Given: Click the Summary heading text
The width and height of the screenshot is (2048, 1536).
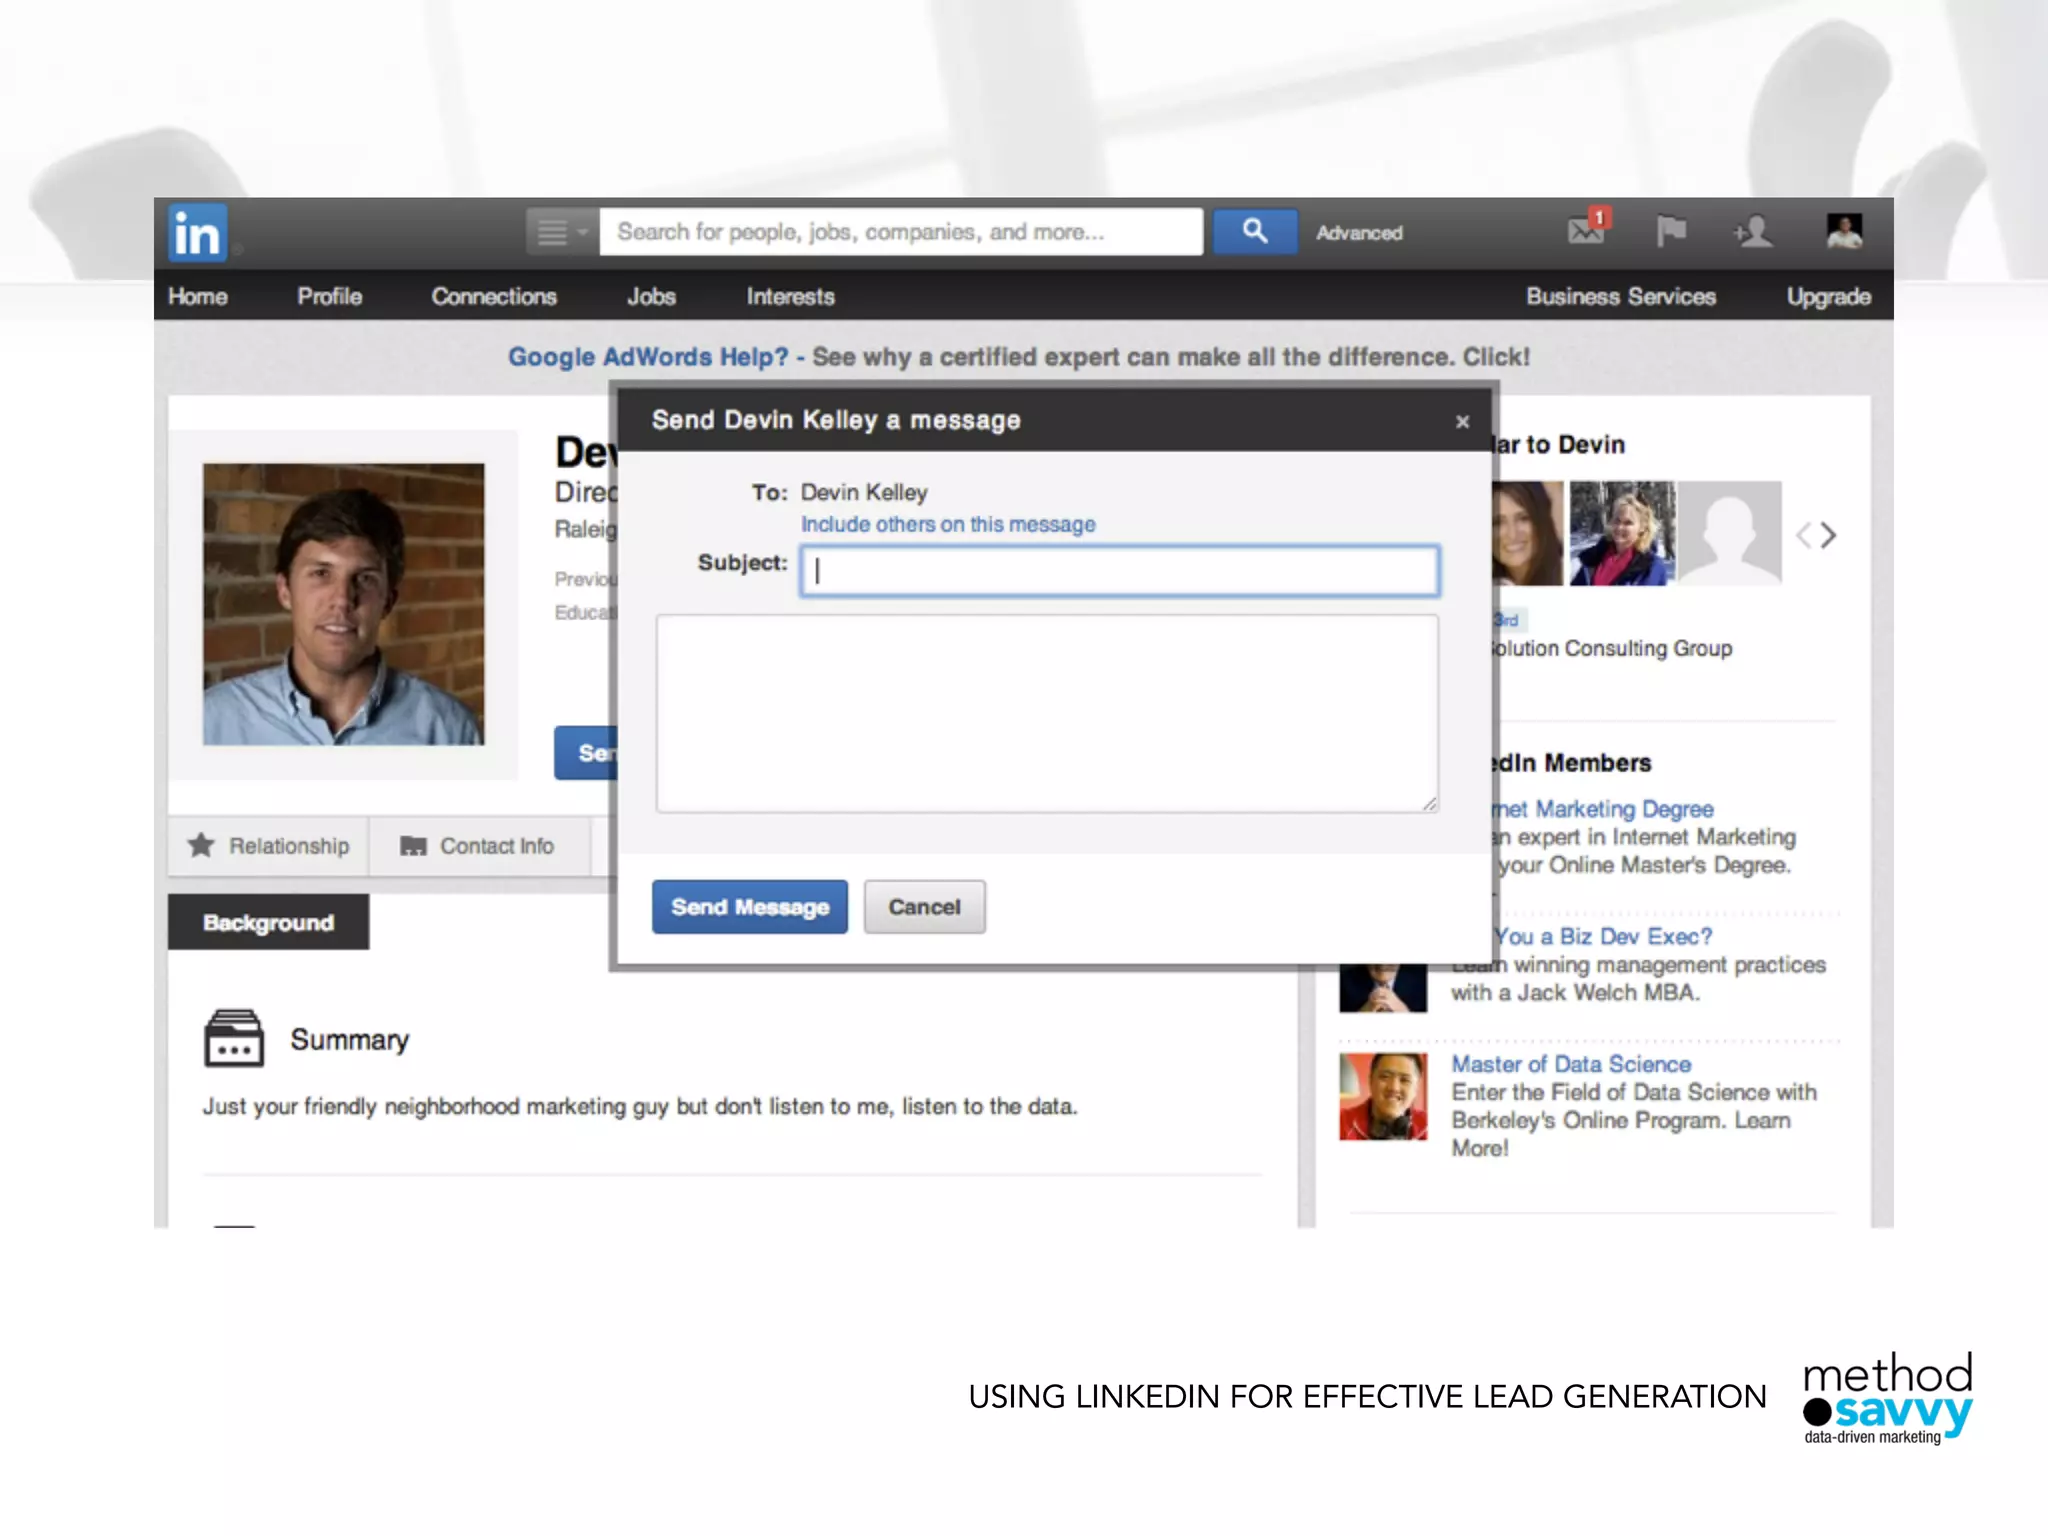Looking at the screenshot, I should (x=350, y=1040).
